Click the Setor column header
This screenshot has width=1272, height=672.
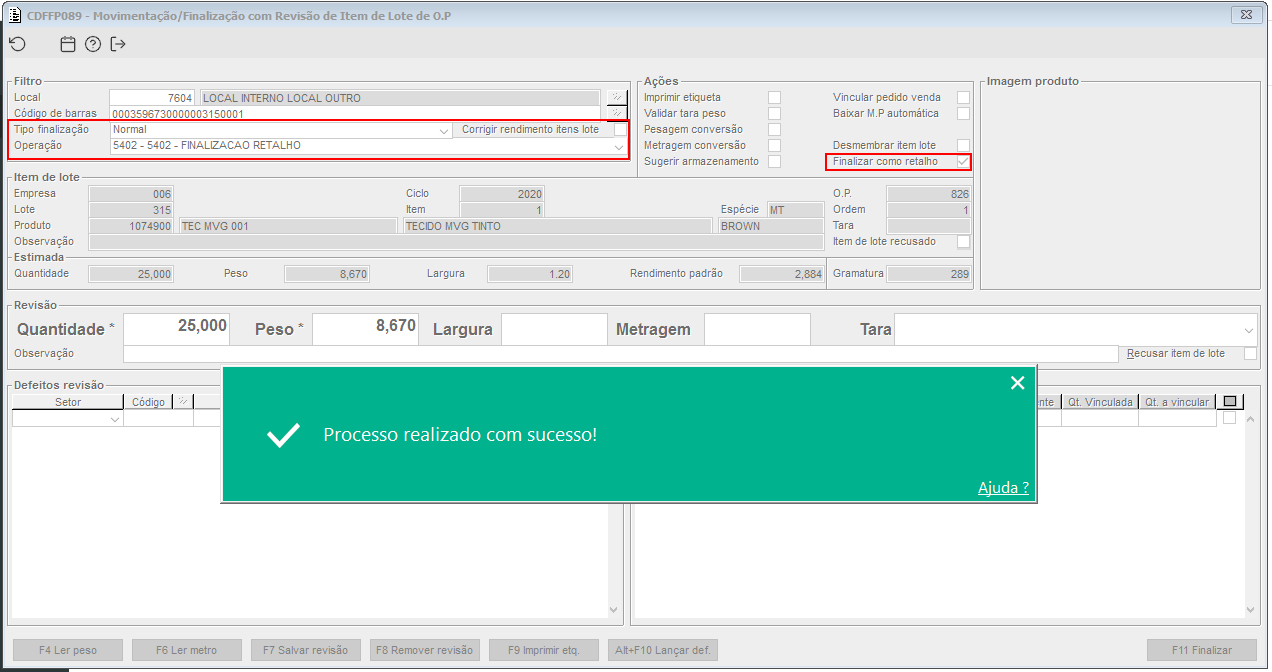click(x=68, y=402)
